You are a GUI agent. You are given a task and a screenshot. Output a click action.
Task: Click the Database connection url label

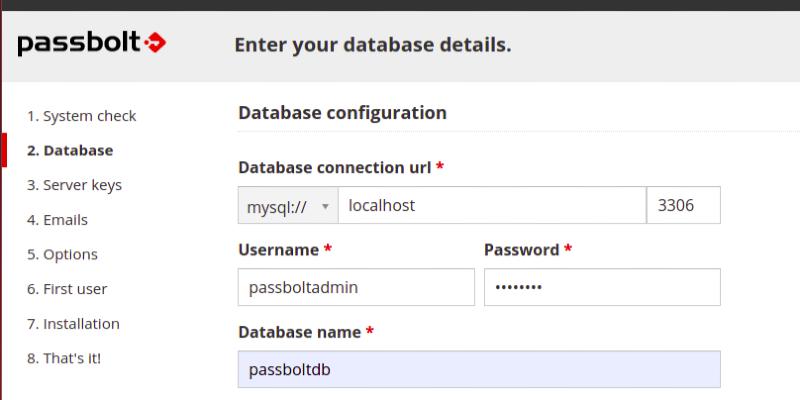click(335, 167)
